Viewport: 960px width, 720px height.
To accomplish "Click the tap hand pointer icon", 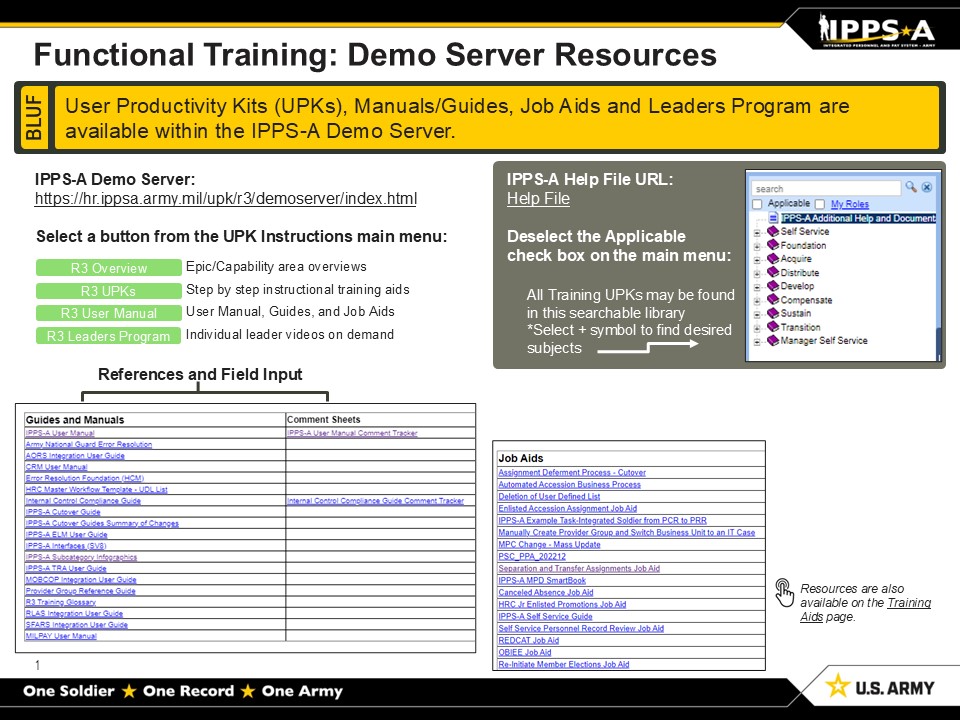I will [785, 592].
